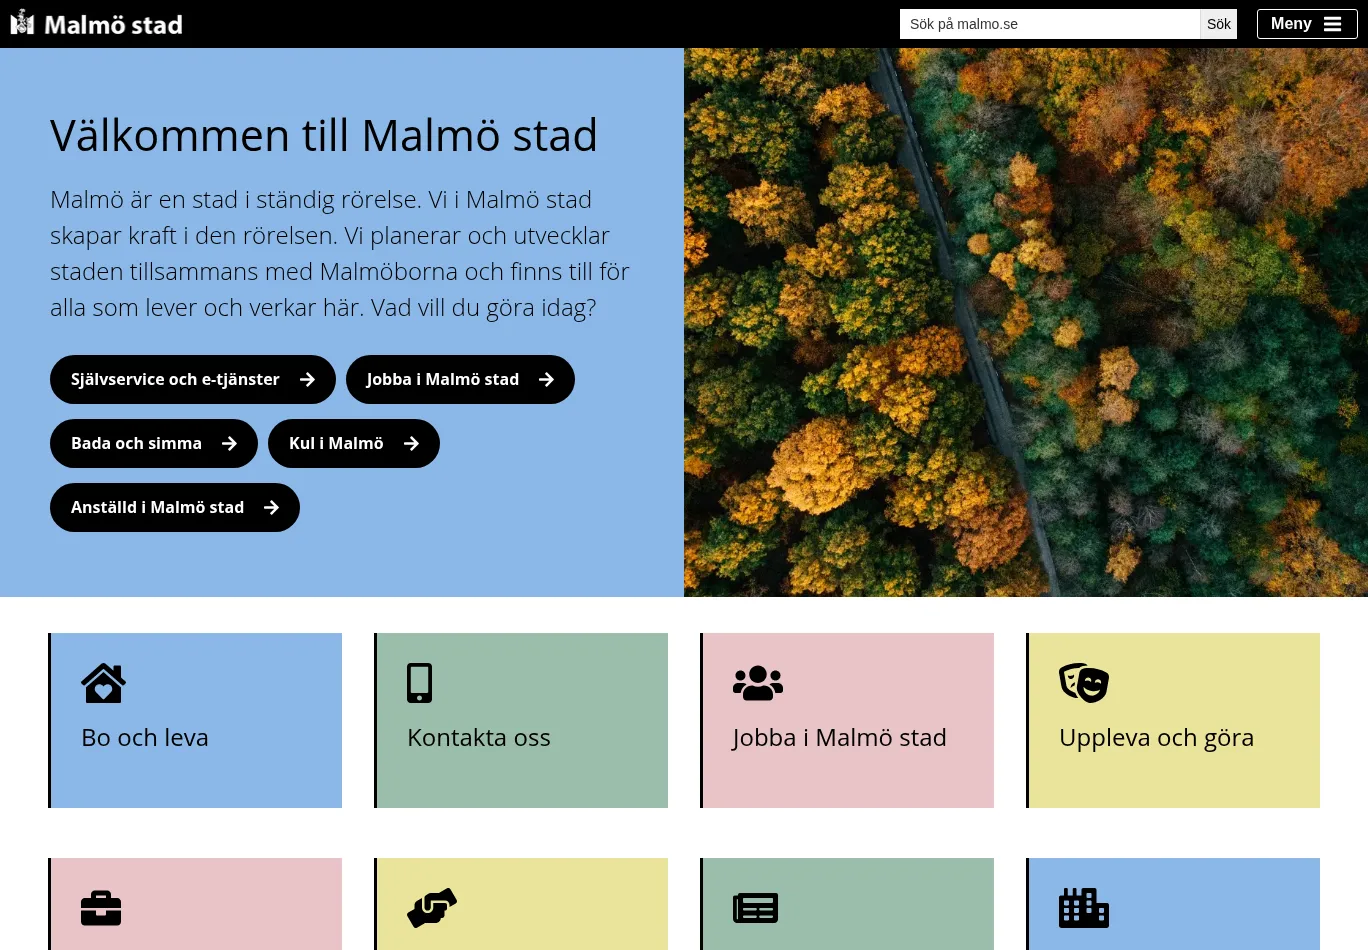Click the newspaper icon
This screenshot has height=950, width=1368.
click(755, 908)
